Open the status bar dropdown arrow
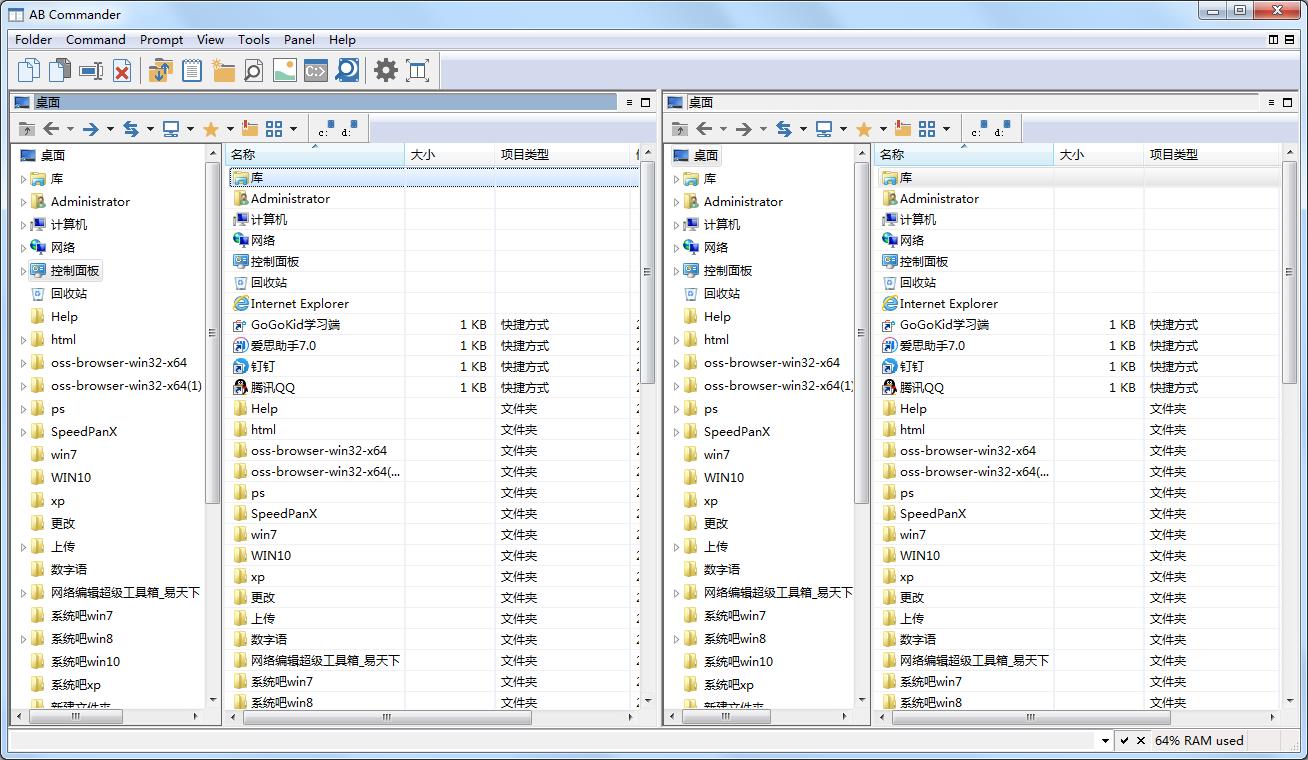 [1105, 741]
